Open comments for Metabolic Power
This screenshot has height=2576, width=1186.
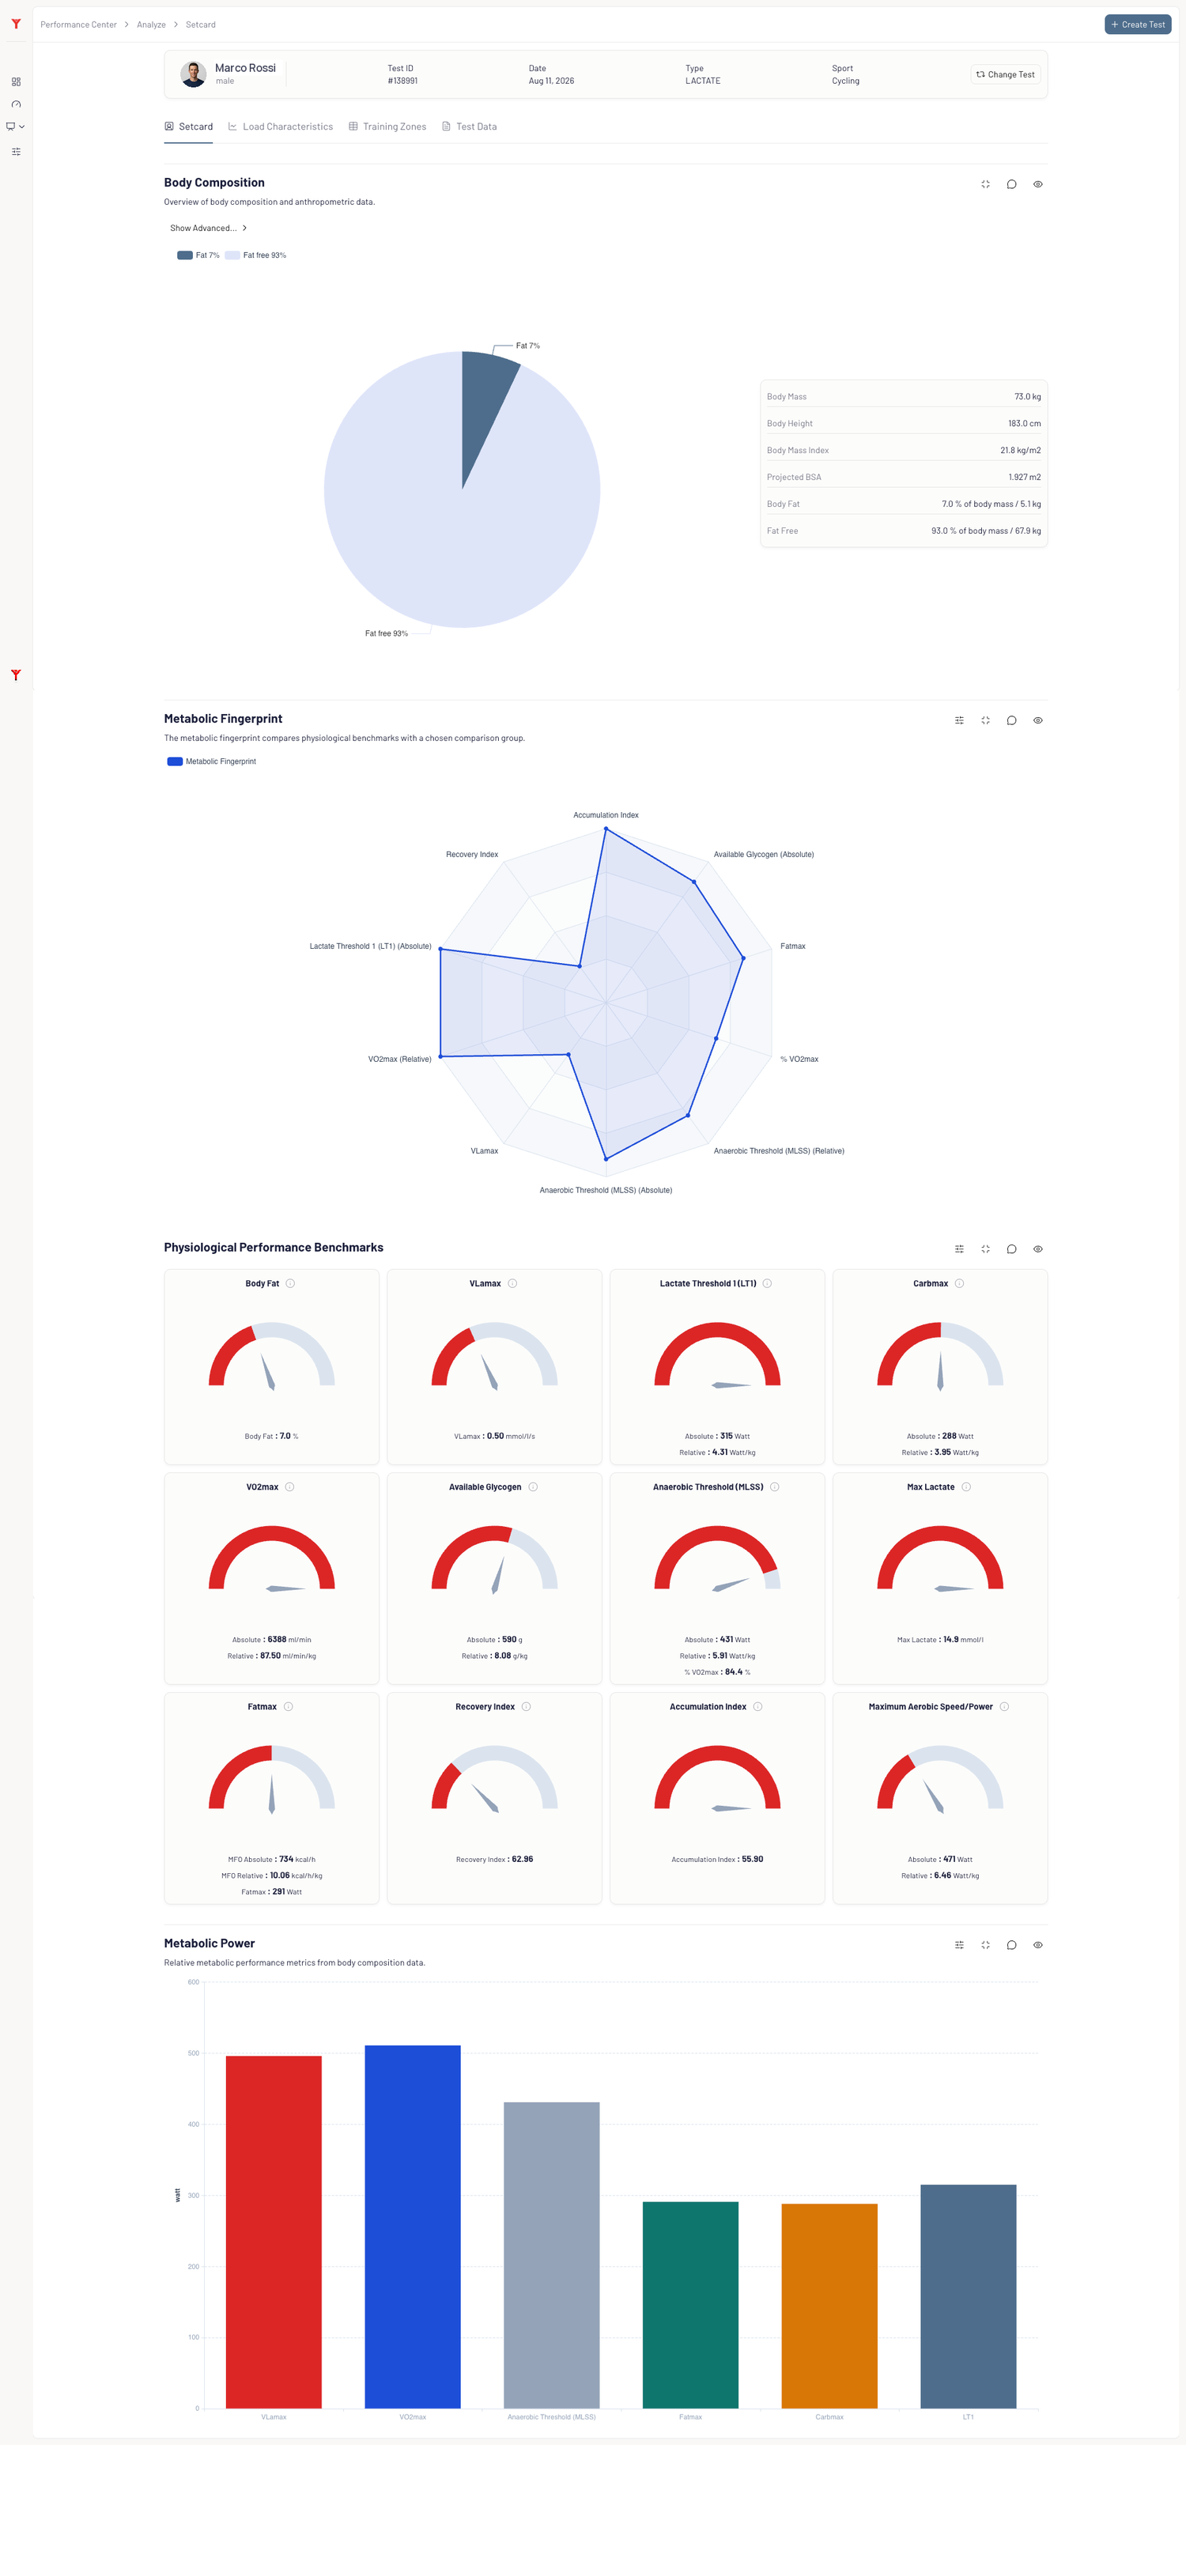point(1011,1945)
